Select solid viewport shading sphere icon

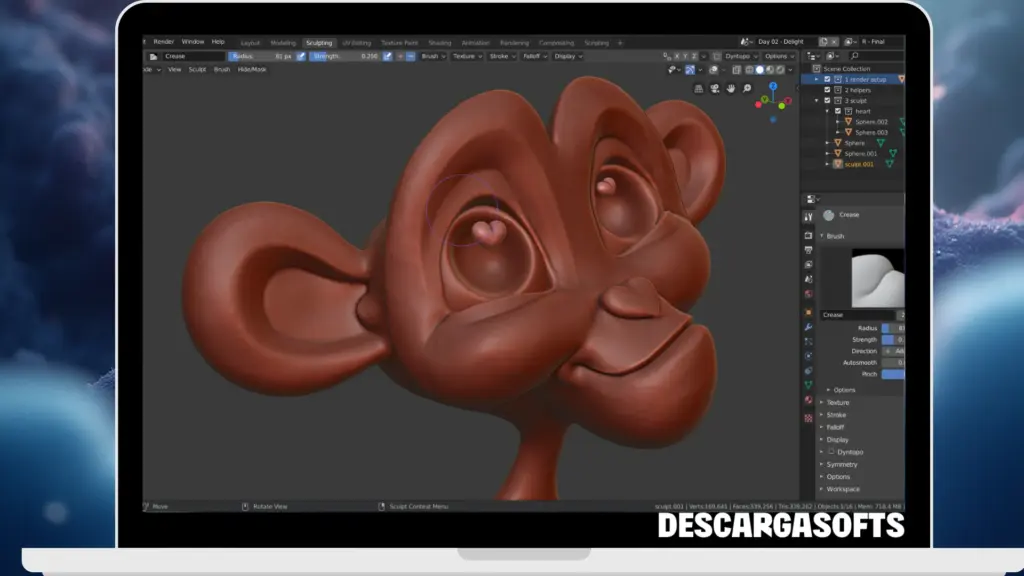point(760,70)
